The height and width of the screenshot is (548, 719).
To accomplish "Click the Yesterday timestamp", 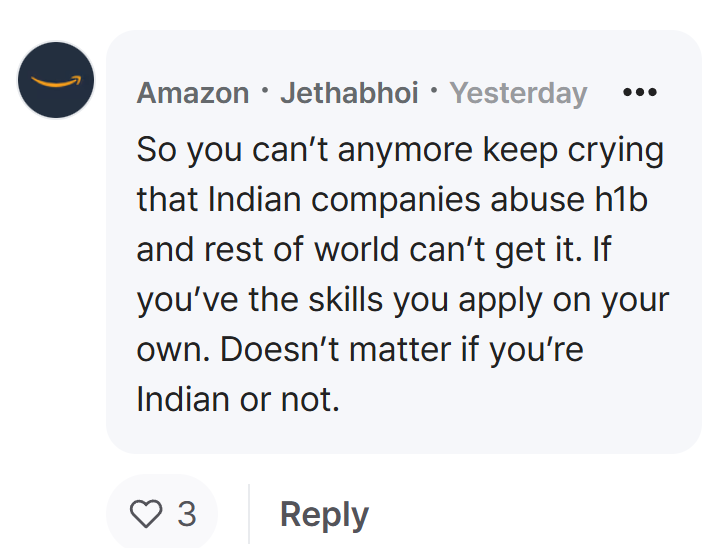I will [518, 94].
